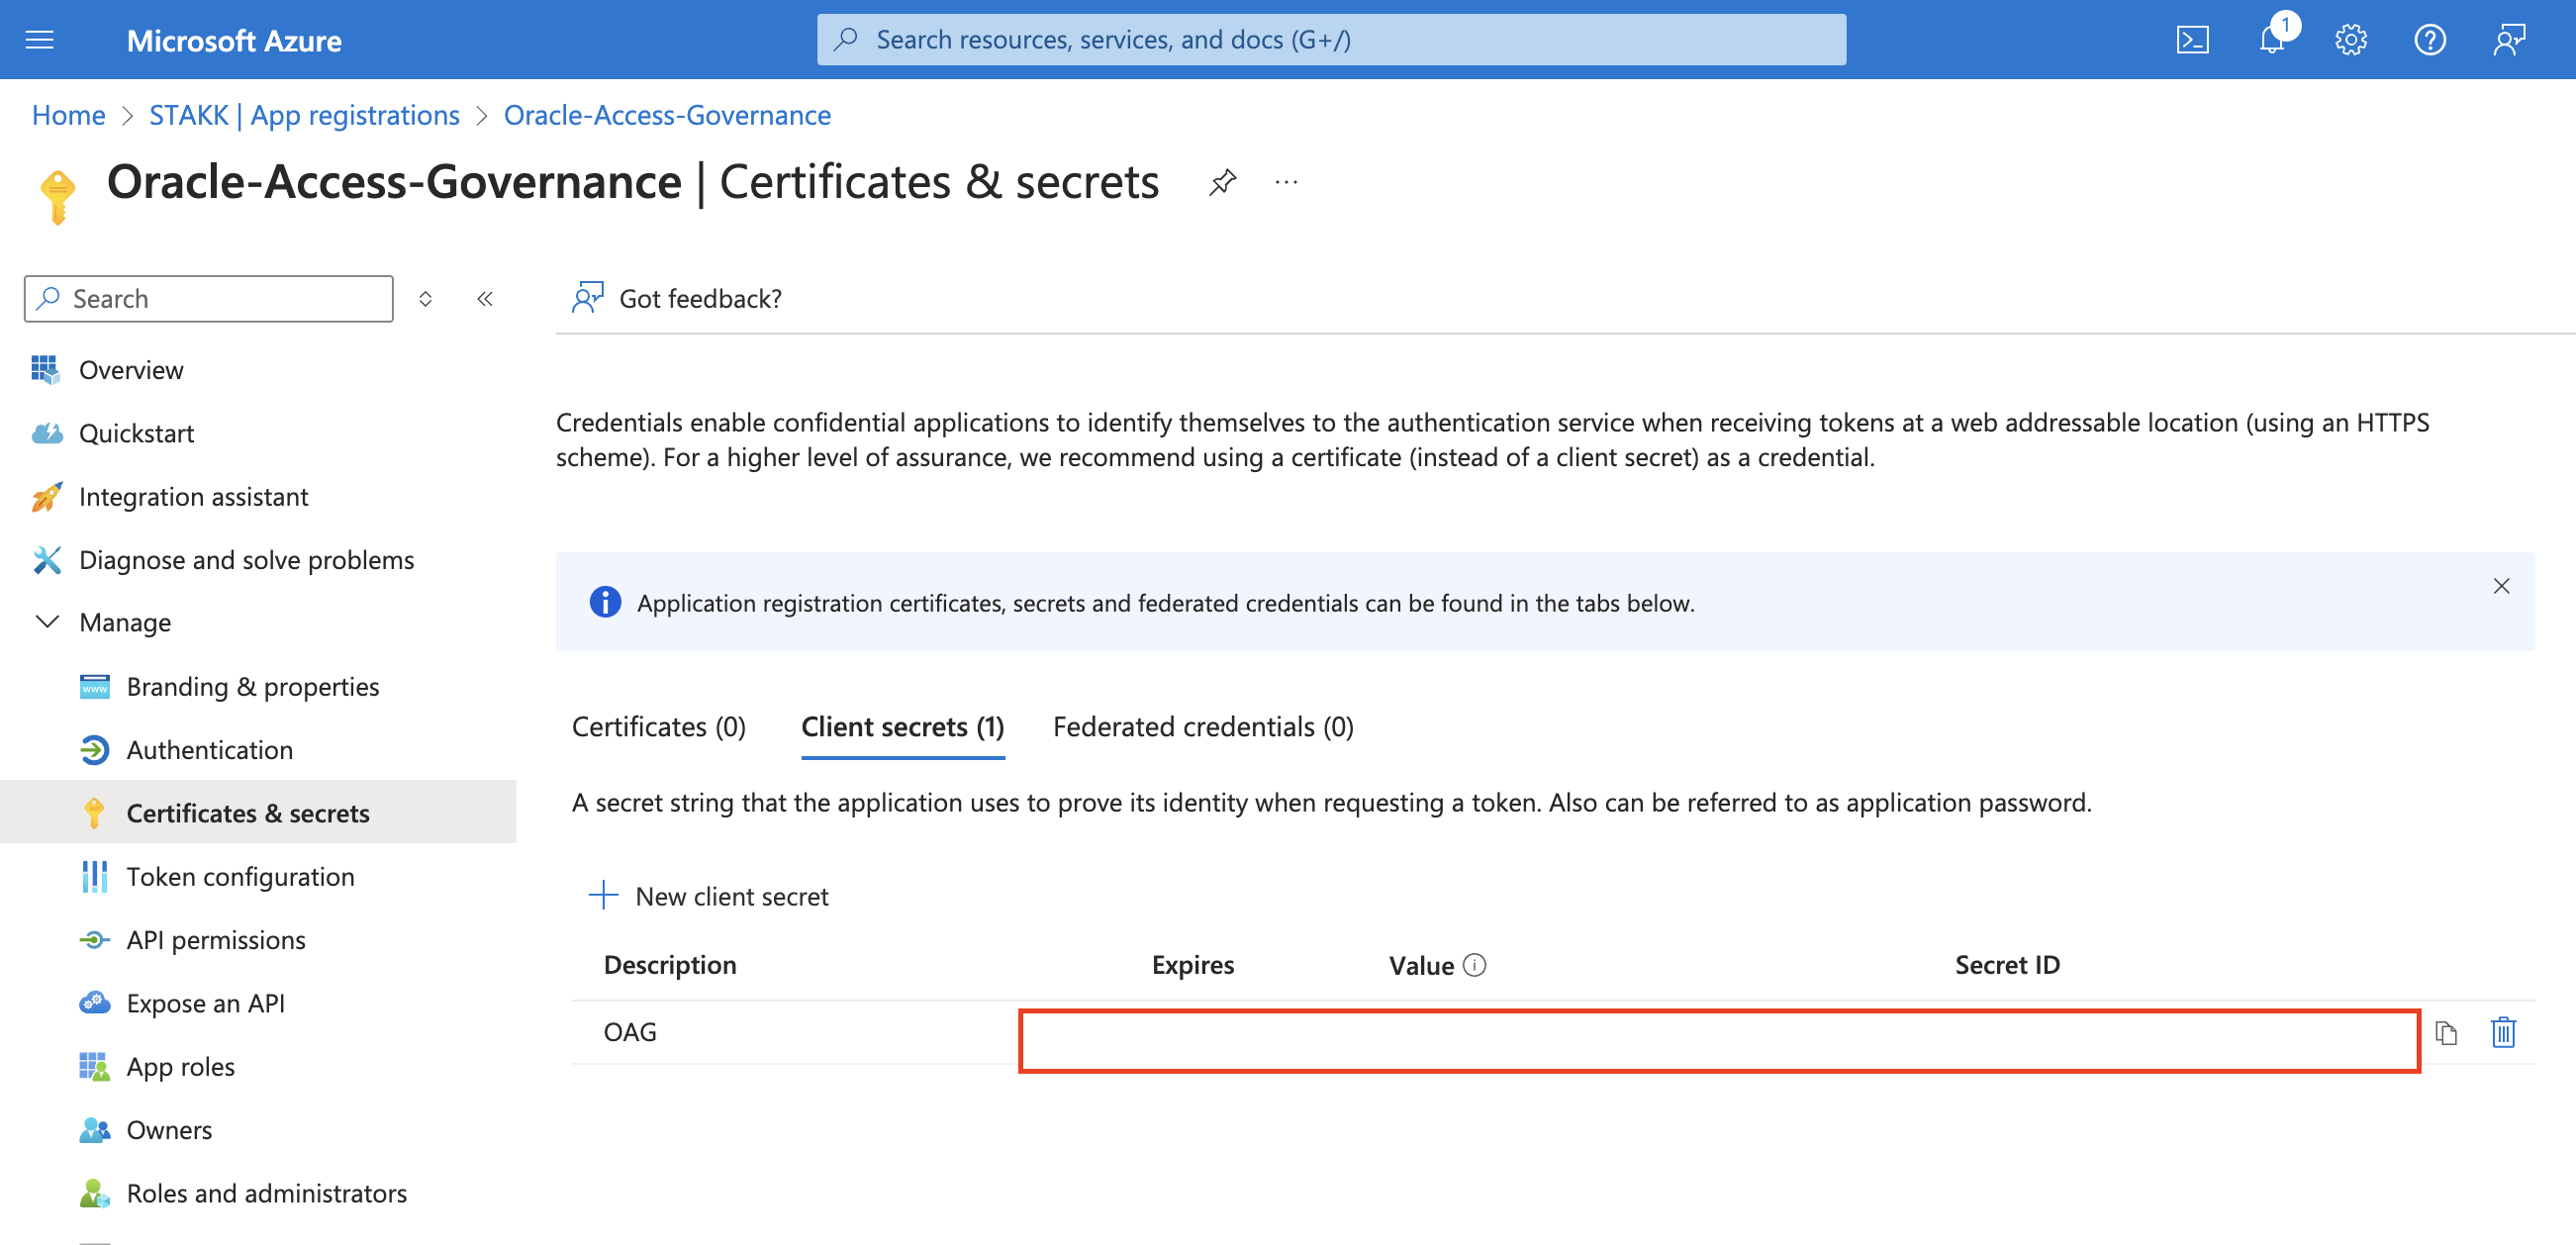Viewport: 2576px width, 1245px height.
Task: Open the help question mark
Action: point(2430,40)
